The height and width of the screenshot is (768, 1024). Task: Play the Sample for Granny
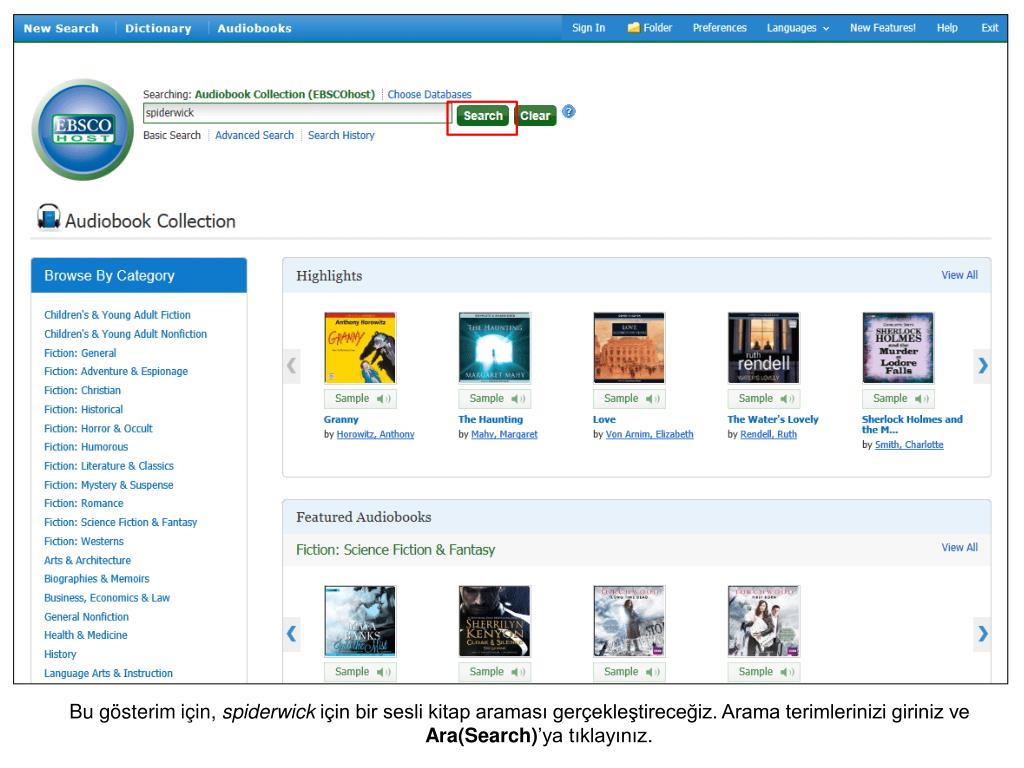tap(360, 398)
